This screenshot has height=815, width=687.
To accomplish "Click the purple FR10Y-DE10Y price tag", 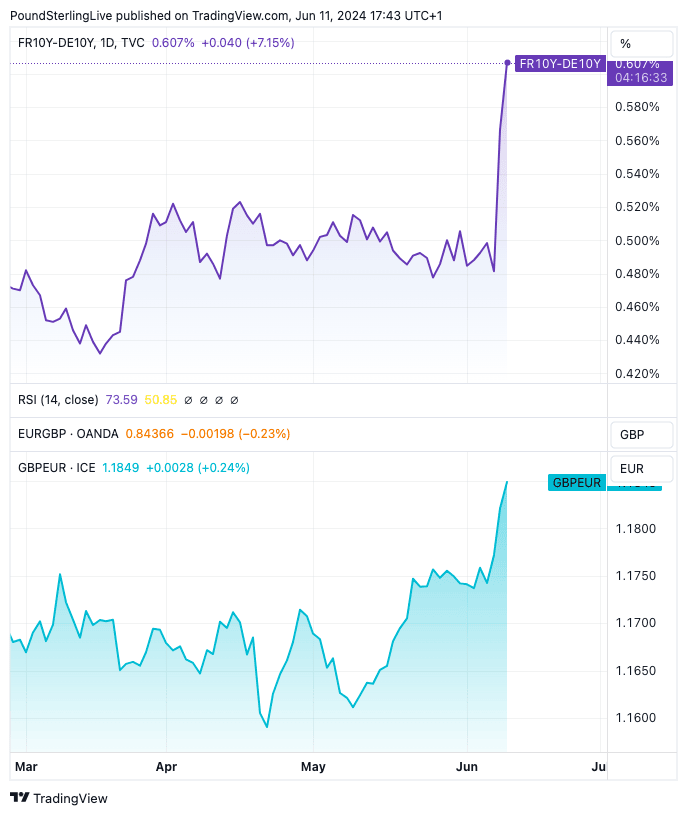I will point(559,64).
